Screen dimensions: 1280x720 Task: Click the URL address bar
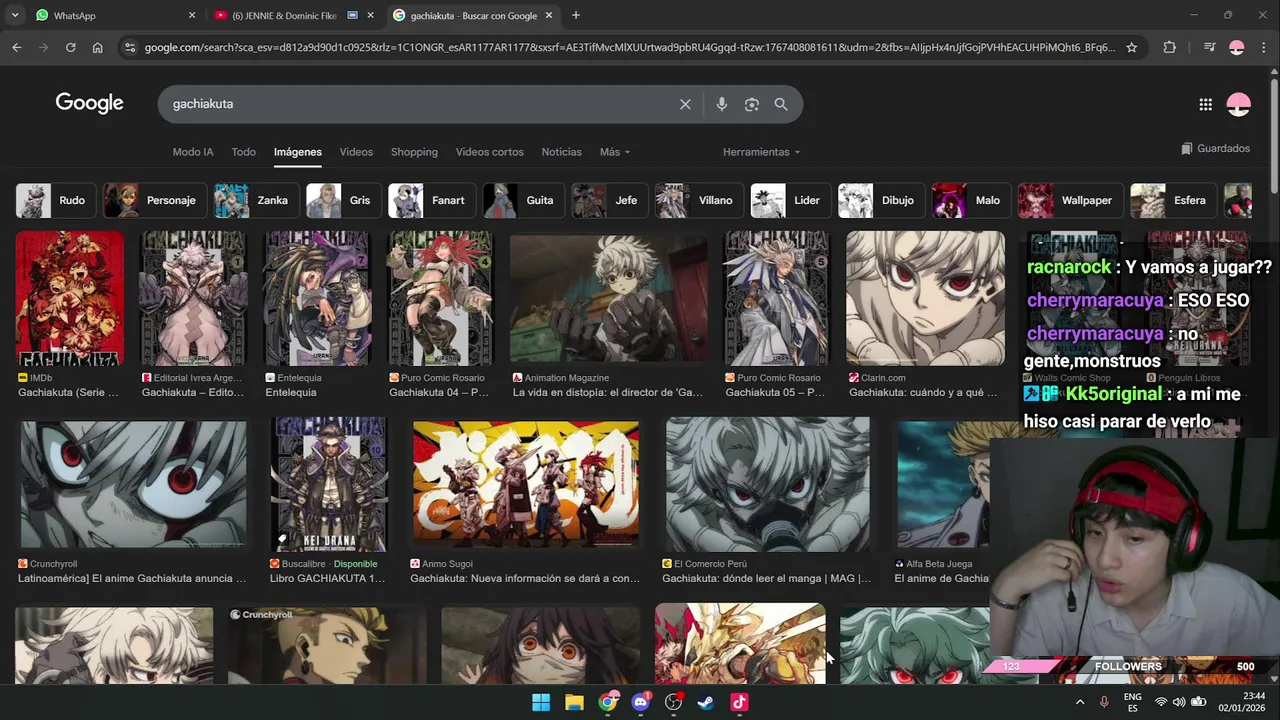pyautogui.click(x=629, y=47)
